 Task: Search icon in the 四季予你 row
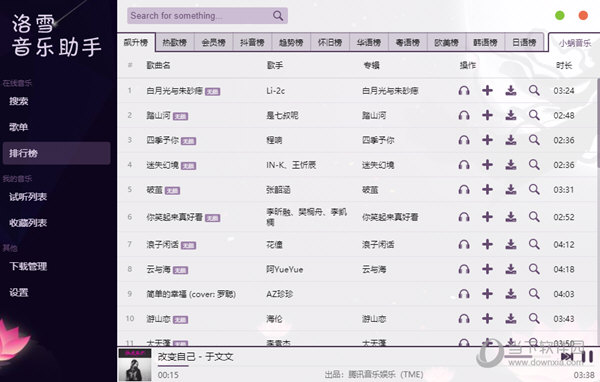534,140
